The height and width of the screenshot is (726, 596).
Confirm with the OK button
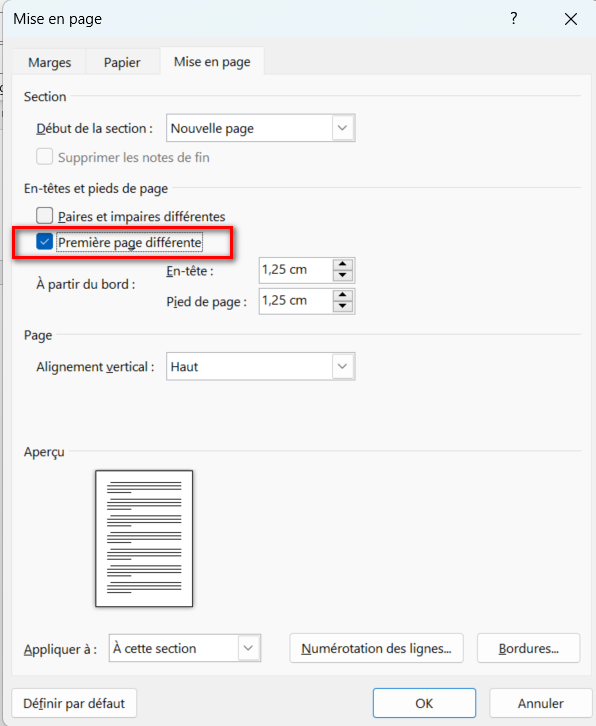(424, 703)
